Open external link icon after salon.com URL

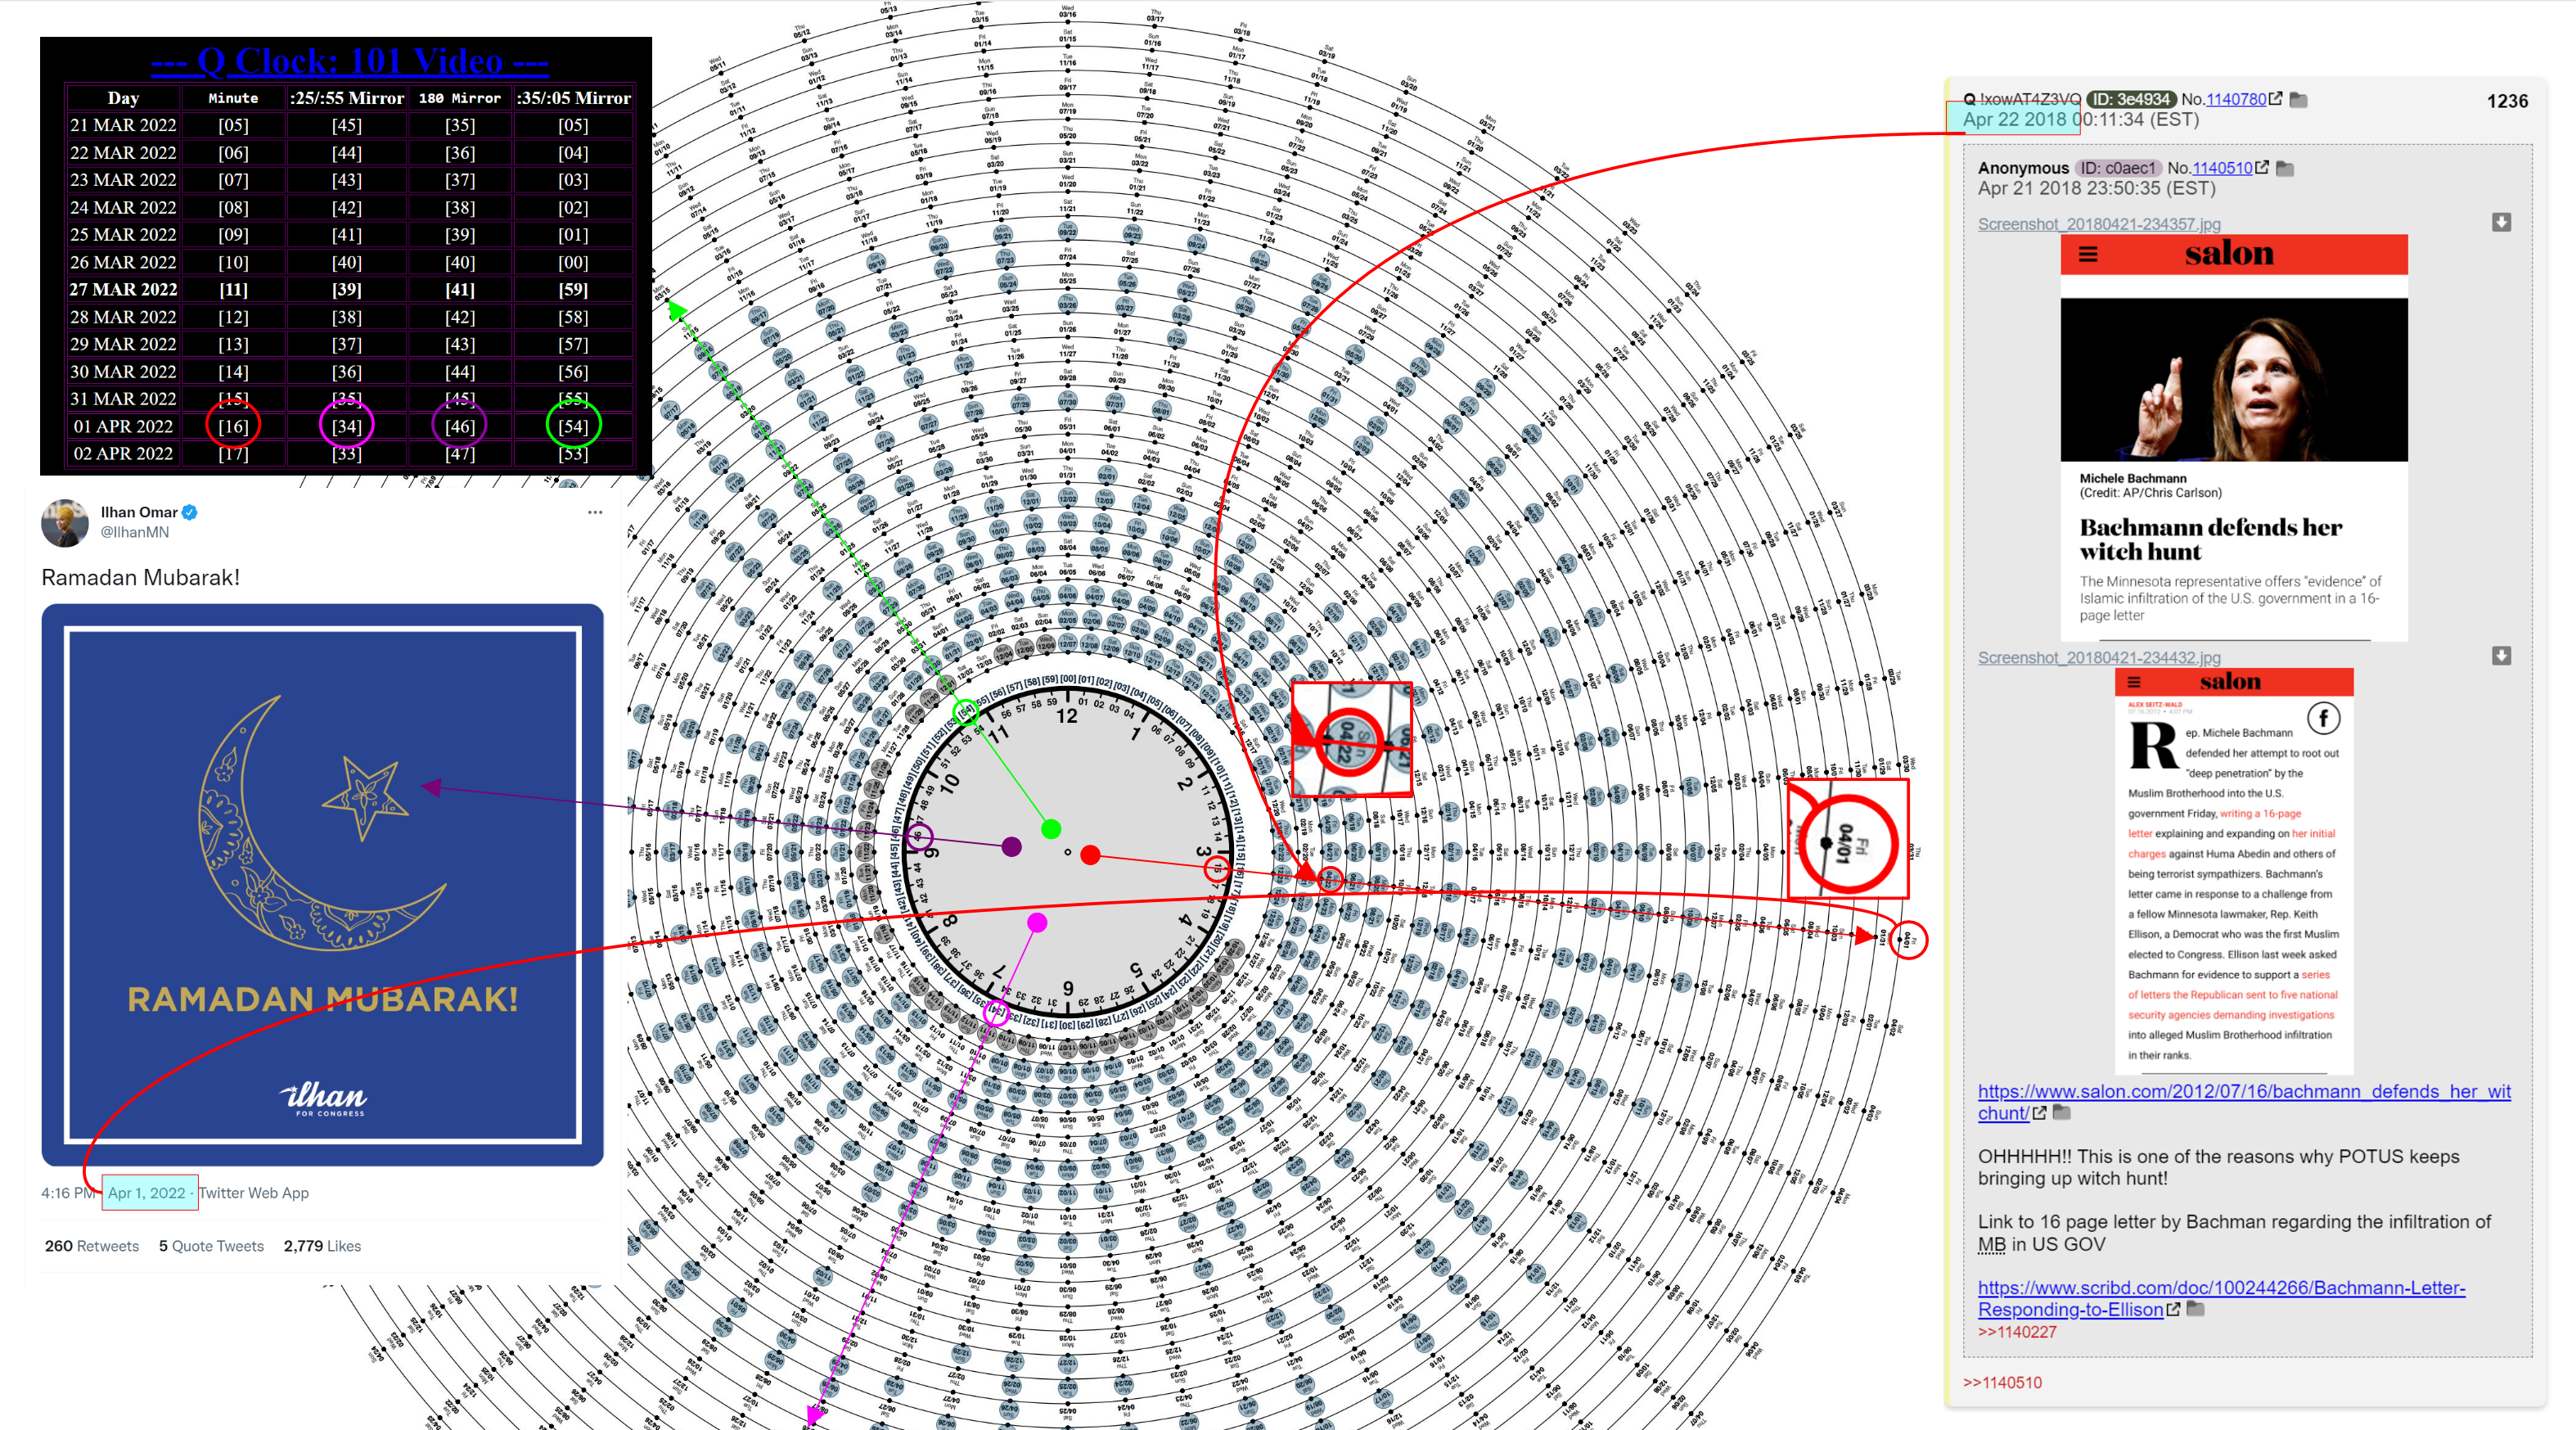tap(2039, 1113)
